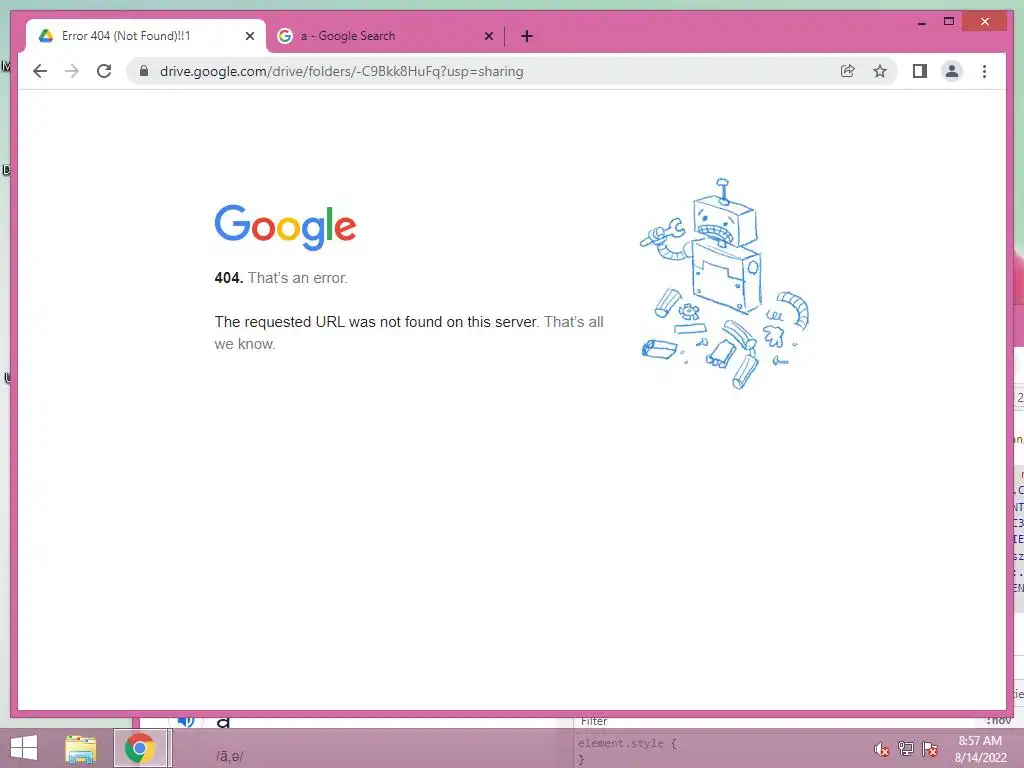Click the broken robot illustration
This screenshot has height=768, width=1024.
(x=725, y=283)
